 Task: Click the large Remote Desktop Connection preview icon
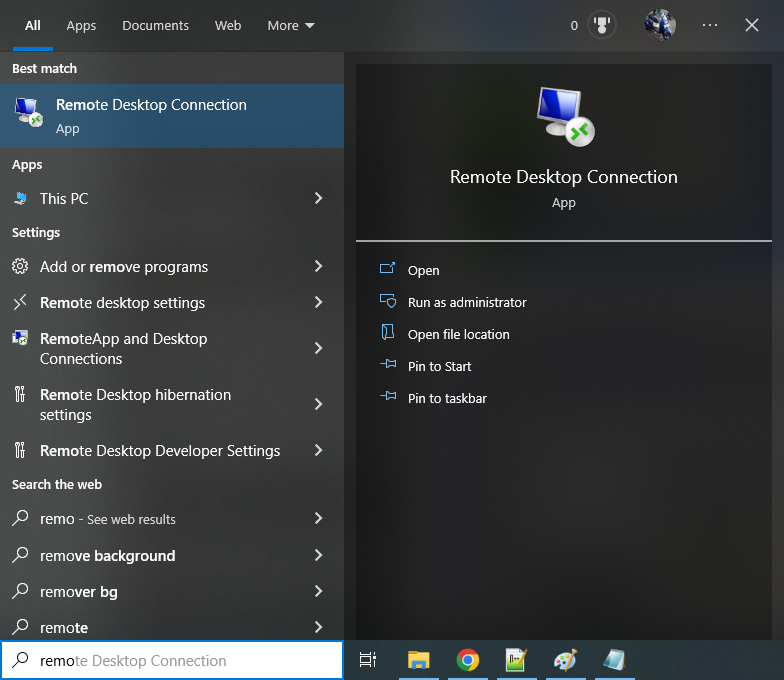pyautogui.click(x=566, y=117)
